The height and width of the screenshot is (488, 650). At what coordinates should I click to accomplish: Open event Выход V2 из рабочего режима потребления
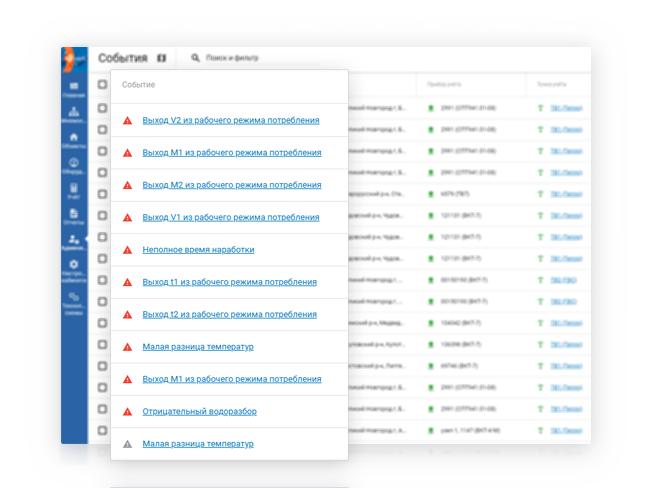pyautogui.click(x=231, y=120)
